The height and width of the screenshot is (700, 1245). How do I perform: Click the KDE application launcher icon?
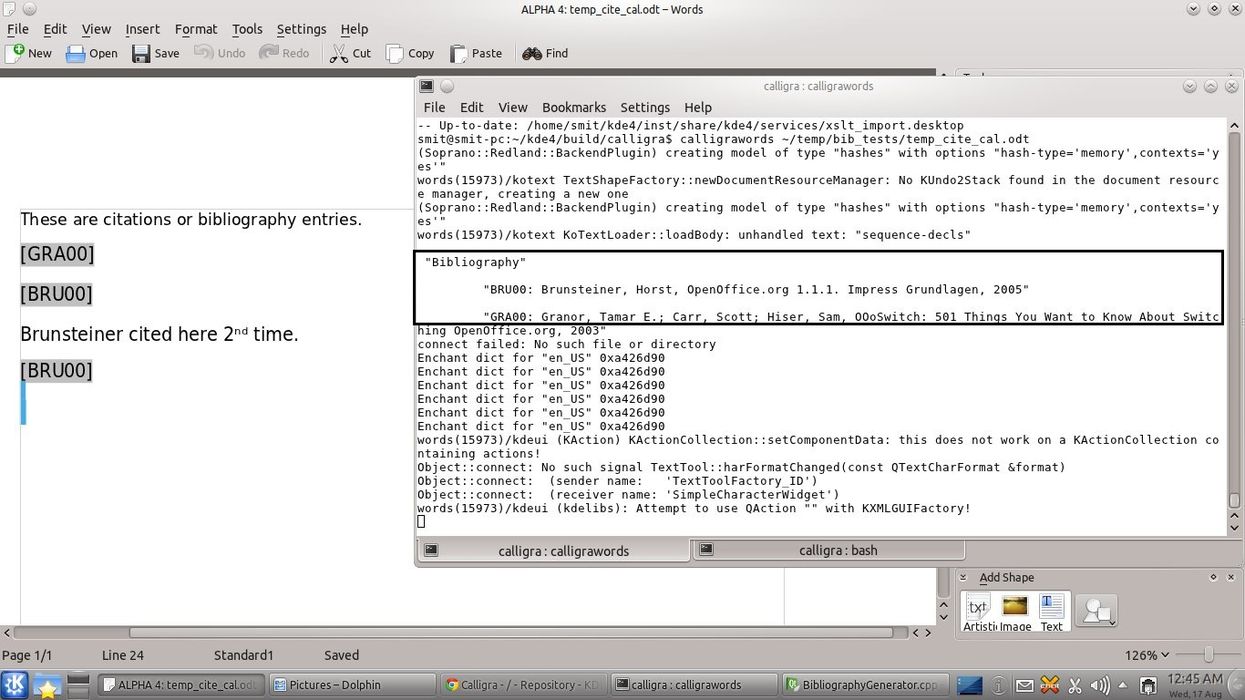[x=16, y=685]
